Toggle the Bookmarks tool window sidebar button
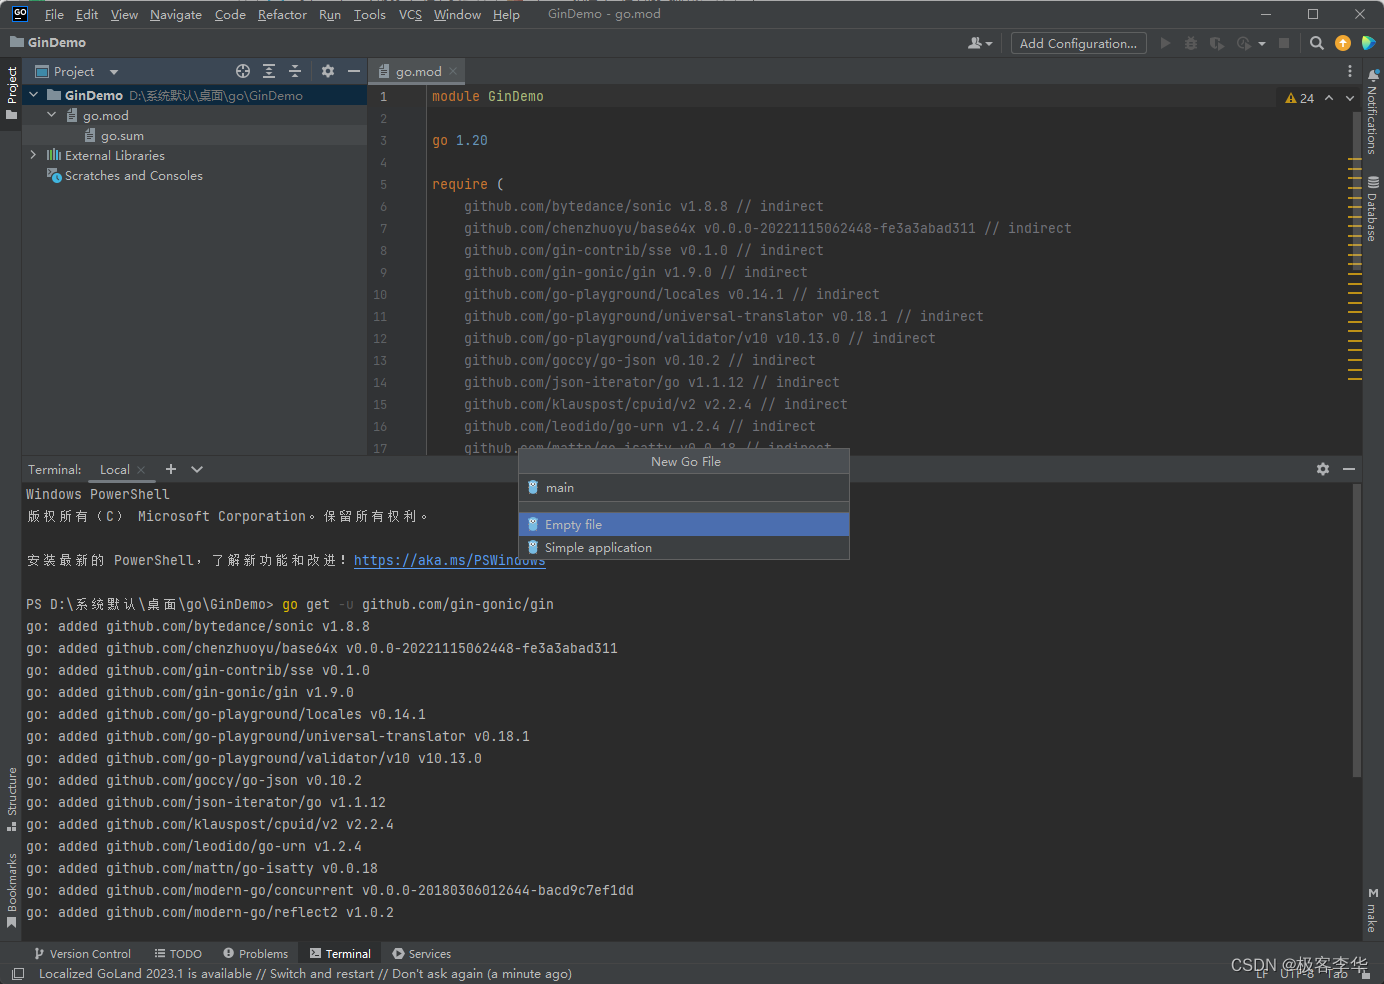Screen dimensions: 1384x984 [12, 889]
